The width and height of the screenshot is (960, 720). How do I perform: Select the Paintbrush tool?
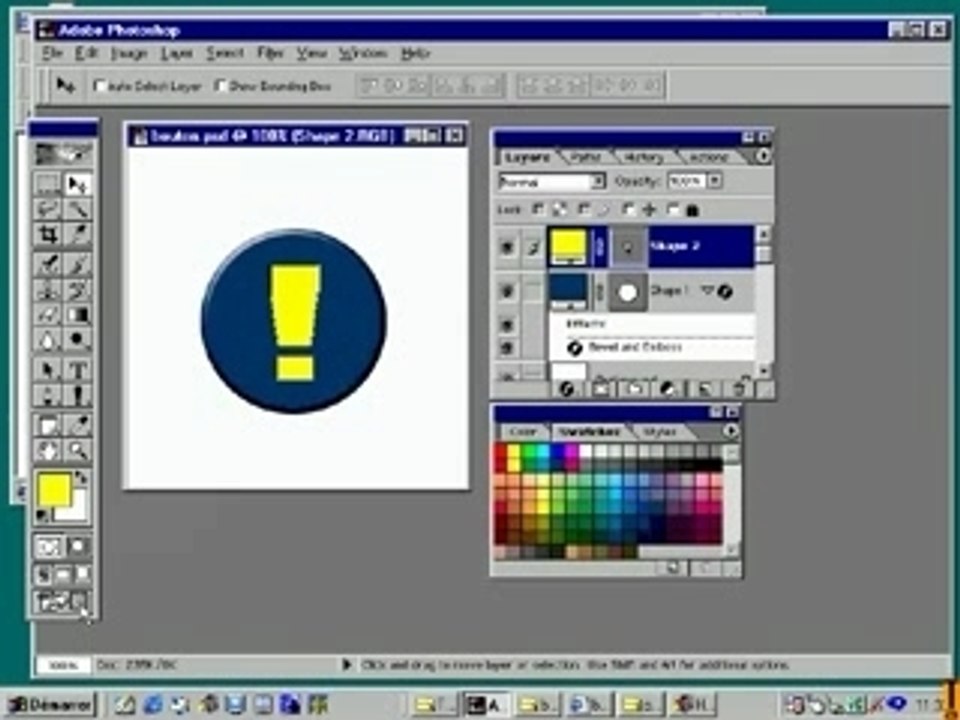[78, 264]
